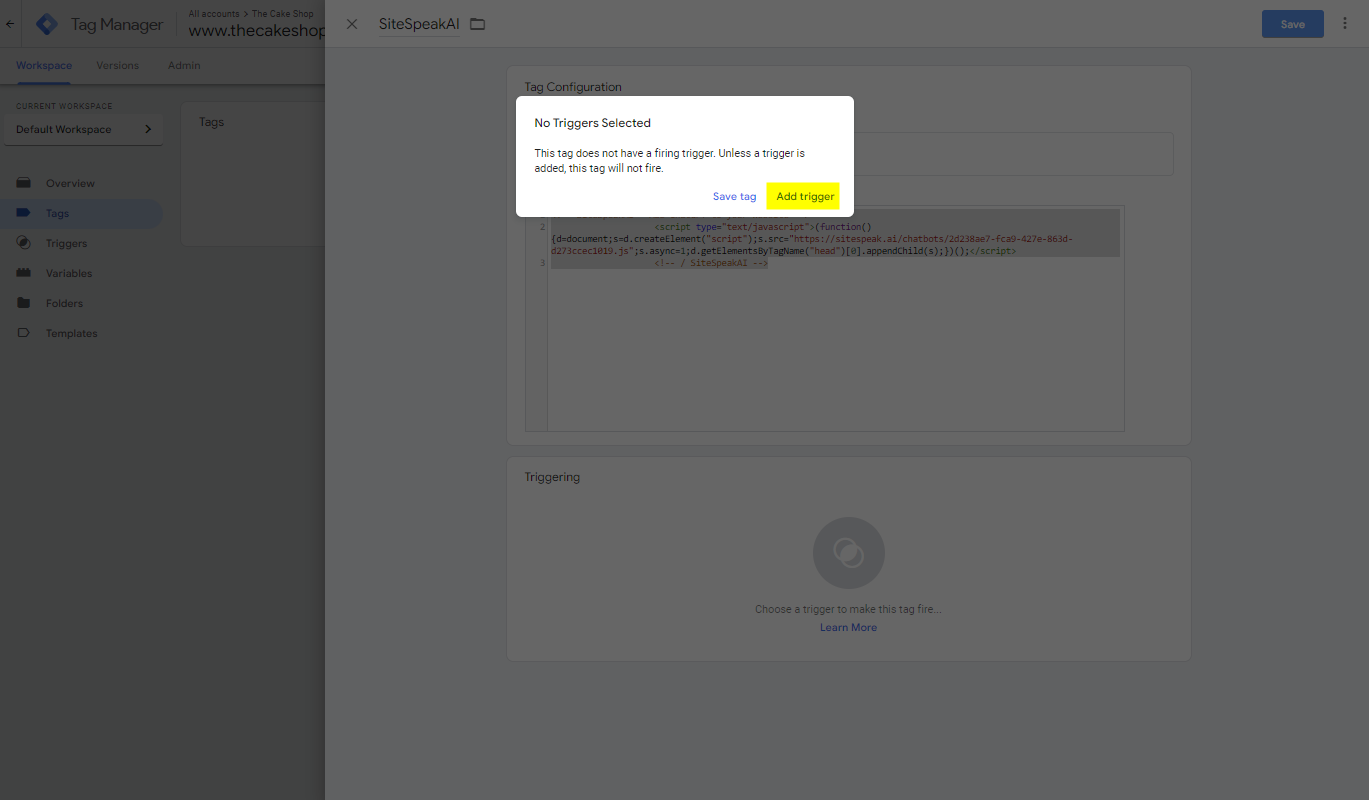The width and height of the screenshot is (1369, 800).
Task: Click the Triggering section heading
Action: pos(552,477)
